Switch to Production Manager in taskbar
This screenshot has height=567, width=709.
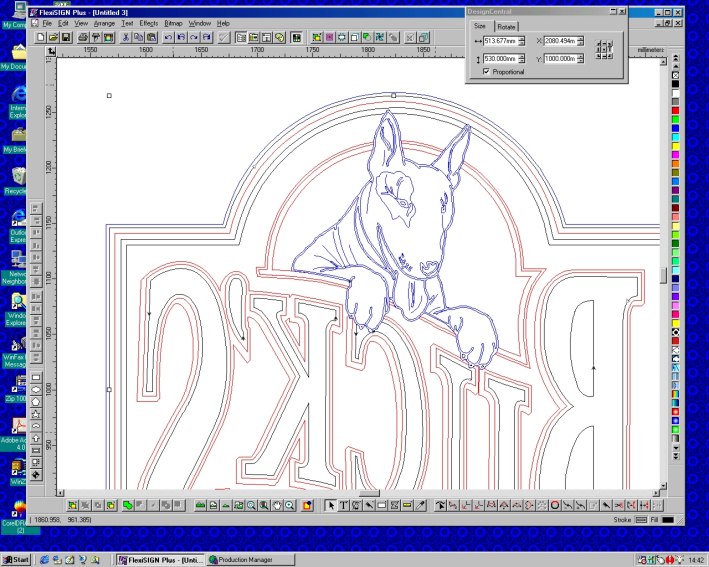click(x=244, y=559)
